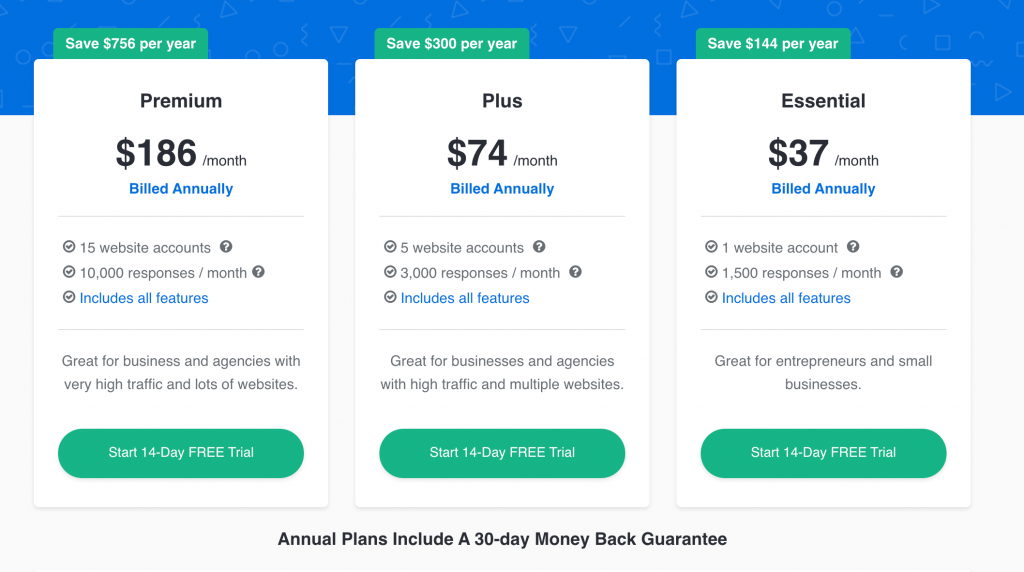Viewport: 1024px width, 572px height.
Task: Click Billed Annually under the Plus price
Action: 502,189
